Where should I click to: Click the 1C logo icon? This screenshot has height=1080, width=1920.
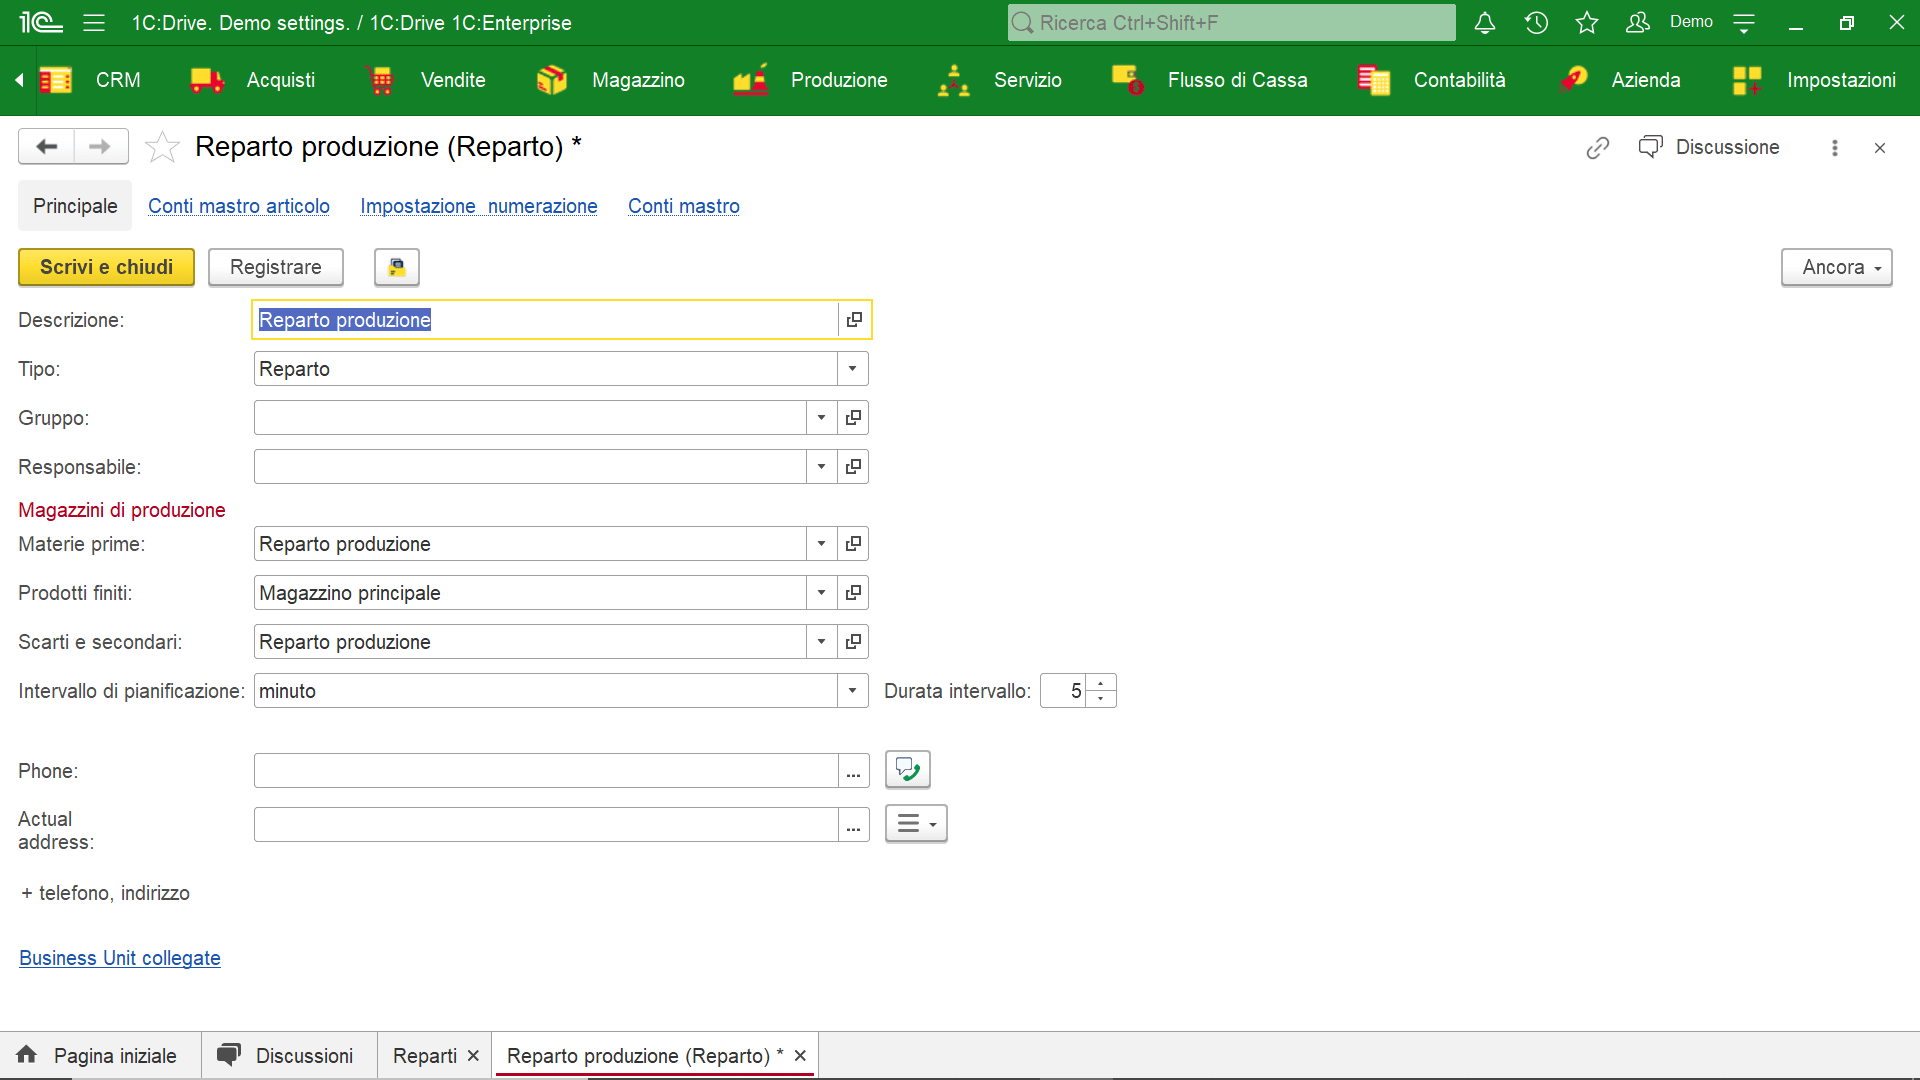tap(41, 22)
